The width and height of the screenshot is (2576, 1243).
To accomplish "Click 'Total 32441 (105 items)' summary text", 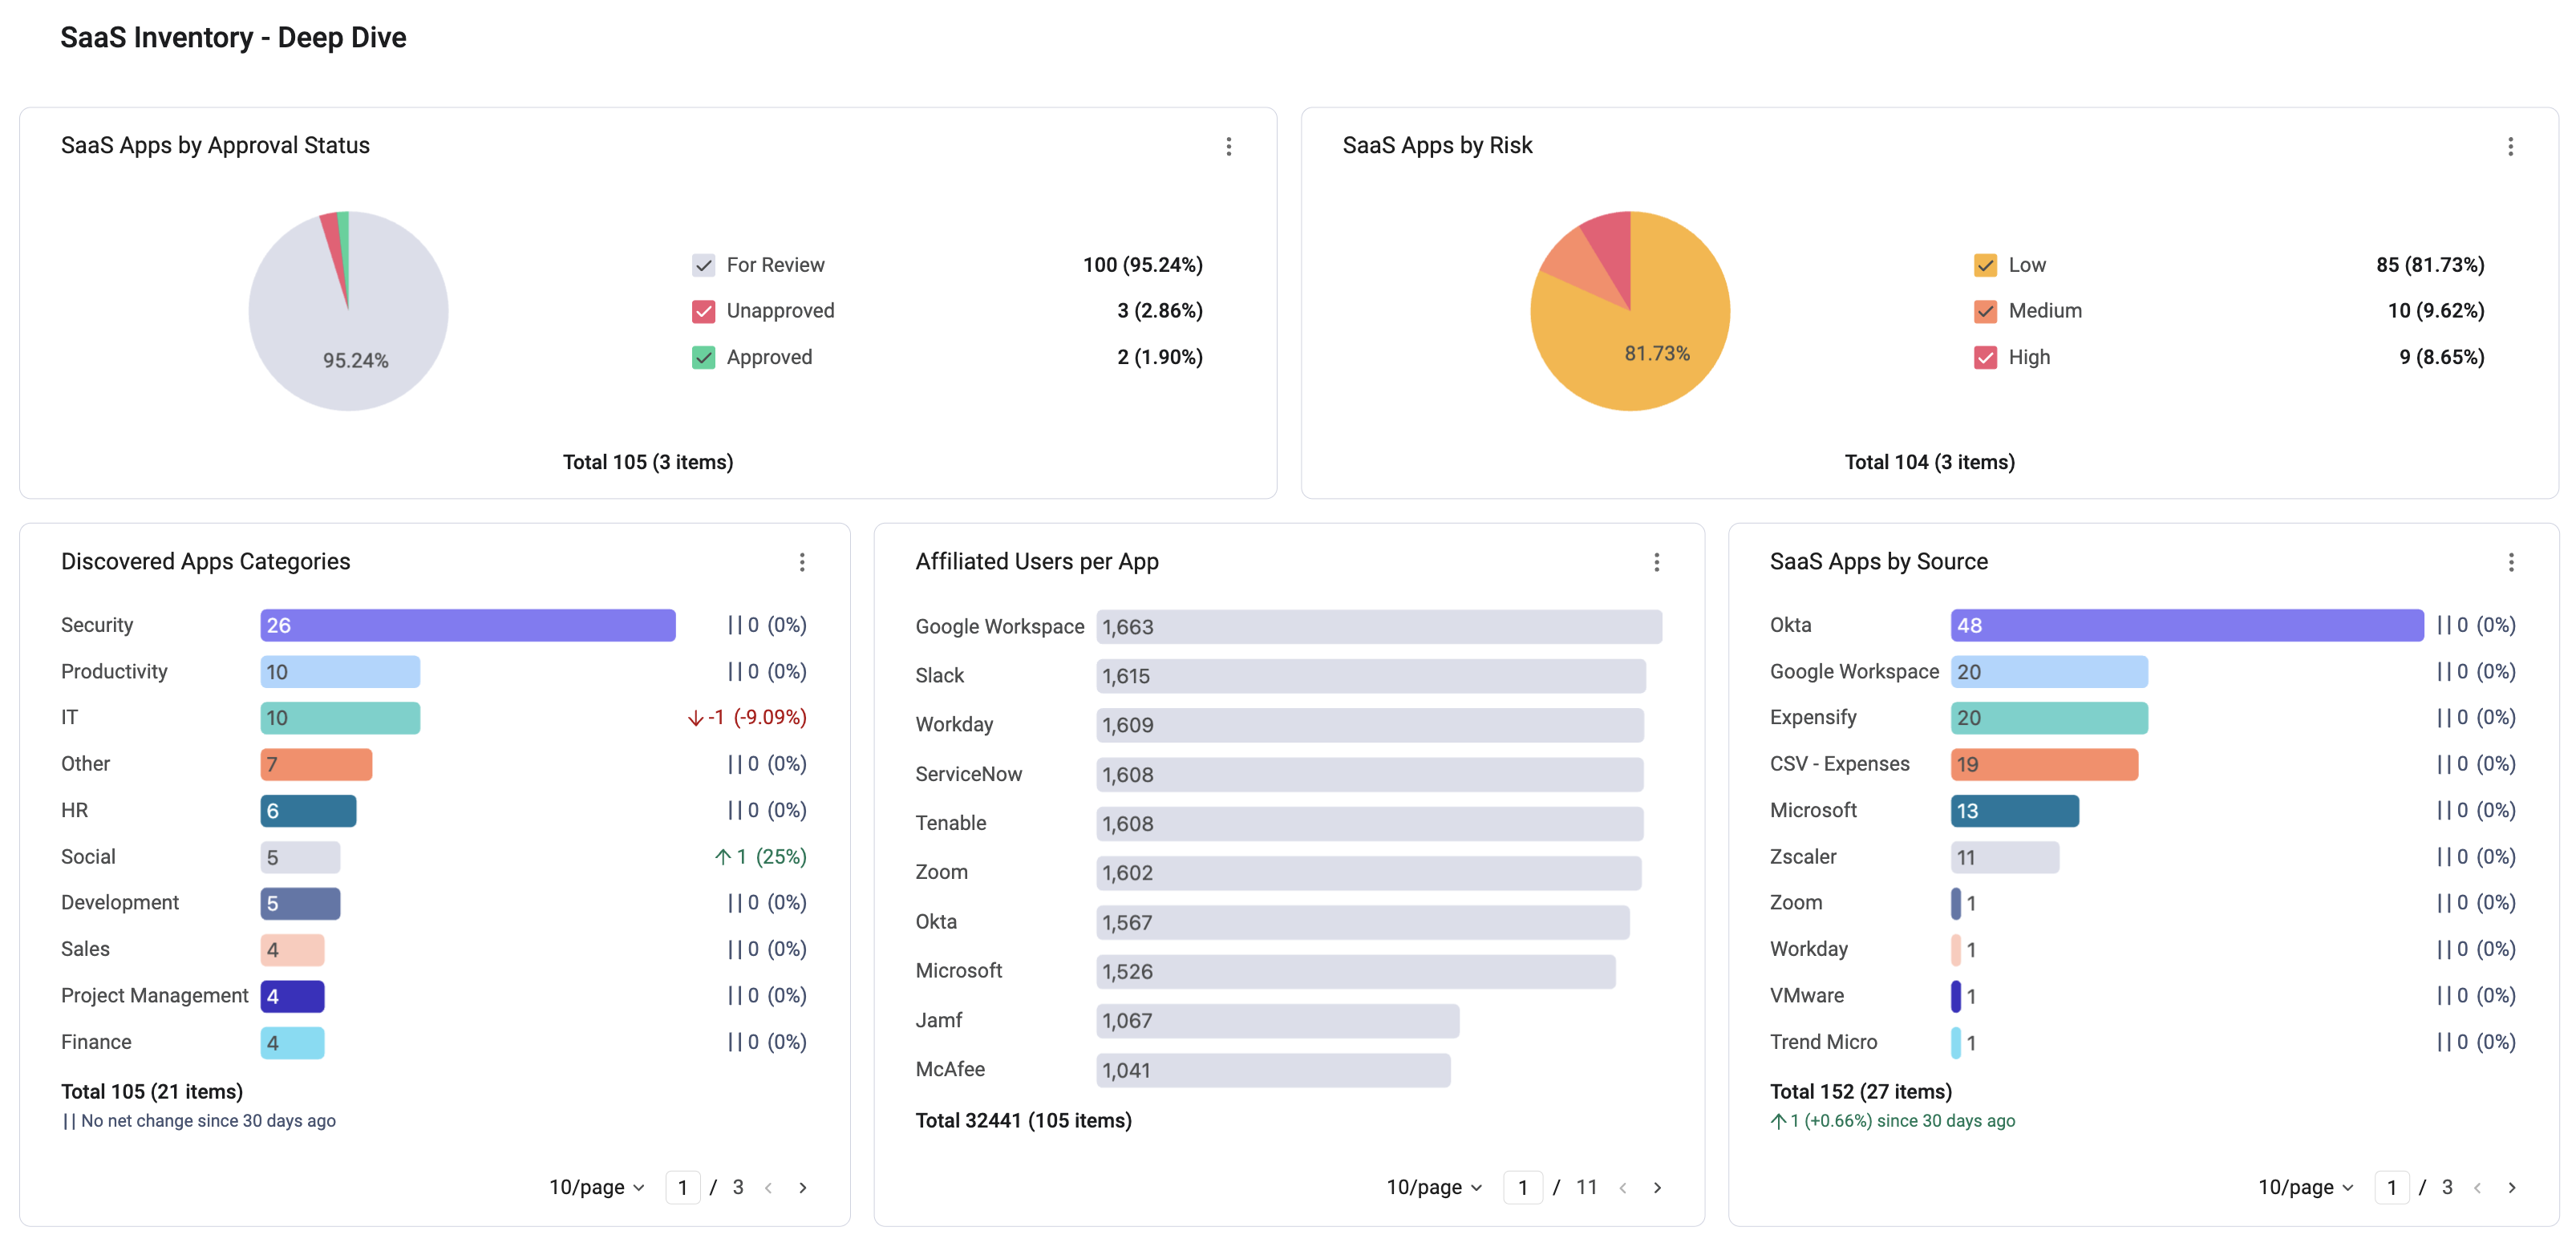I will tap(1023, 1121).
